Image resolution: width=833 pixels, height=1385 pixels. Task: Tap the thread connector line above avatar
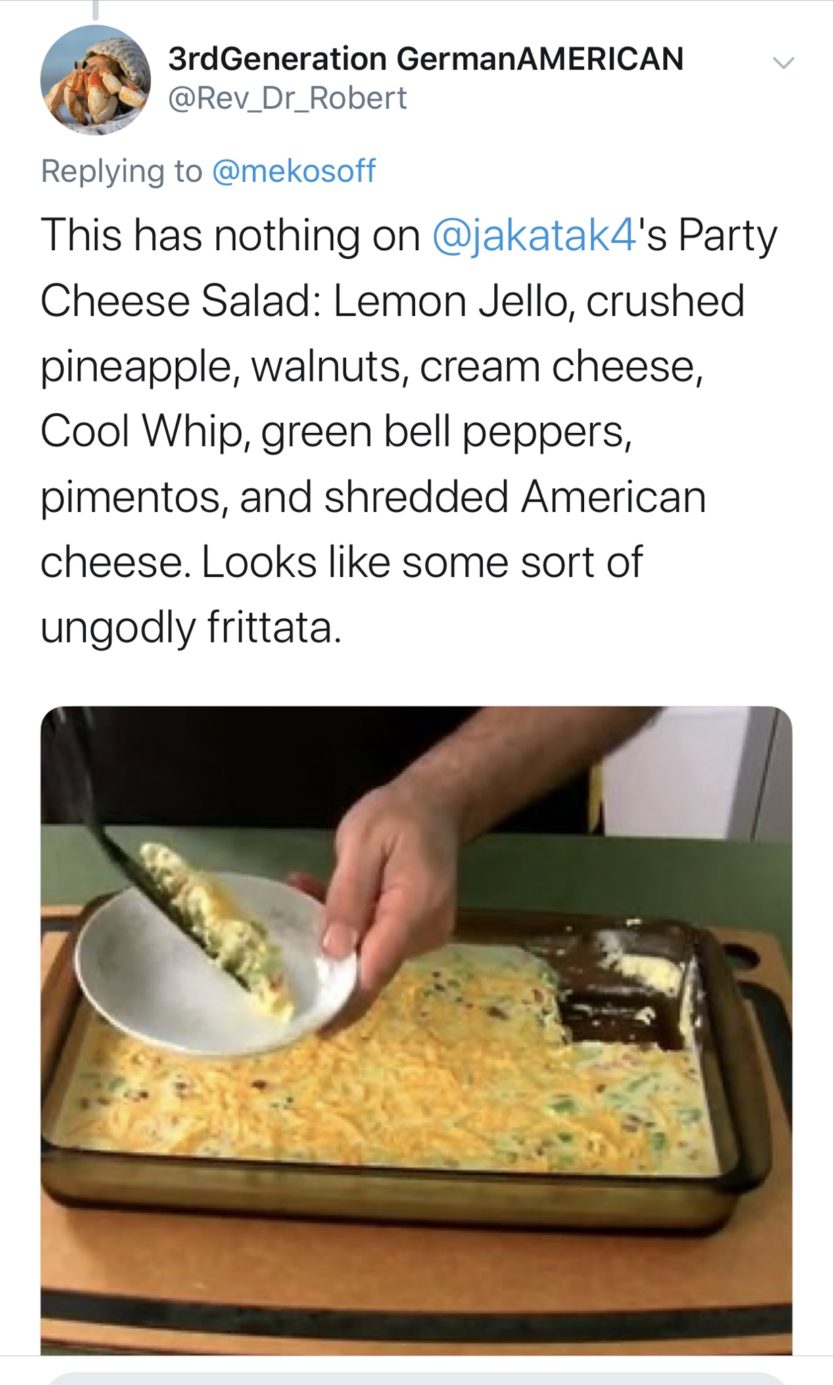95,10
